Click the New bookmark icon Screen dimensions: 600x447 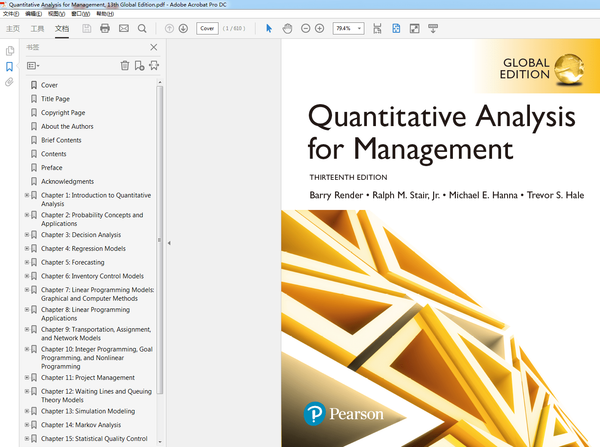pos(139,65)
